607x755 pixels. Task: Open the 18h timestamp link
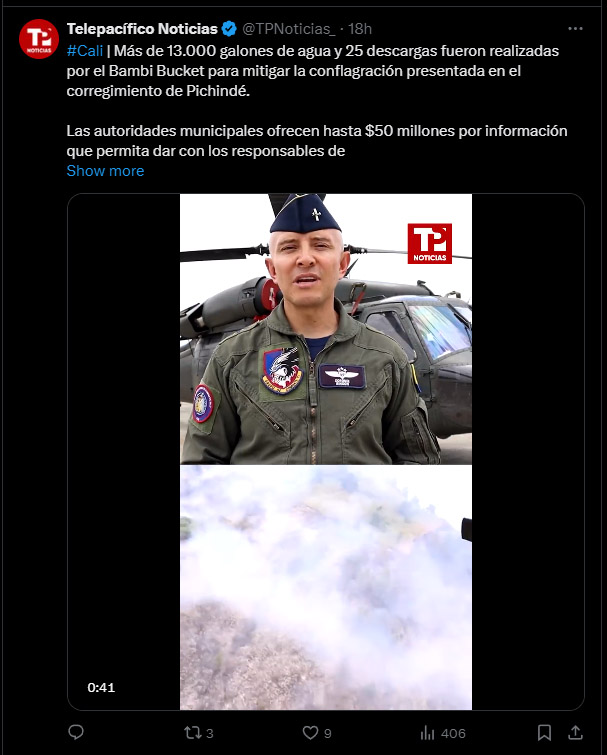click(x=360, y=29)
